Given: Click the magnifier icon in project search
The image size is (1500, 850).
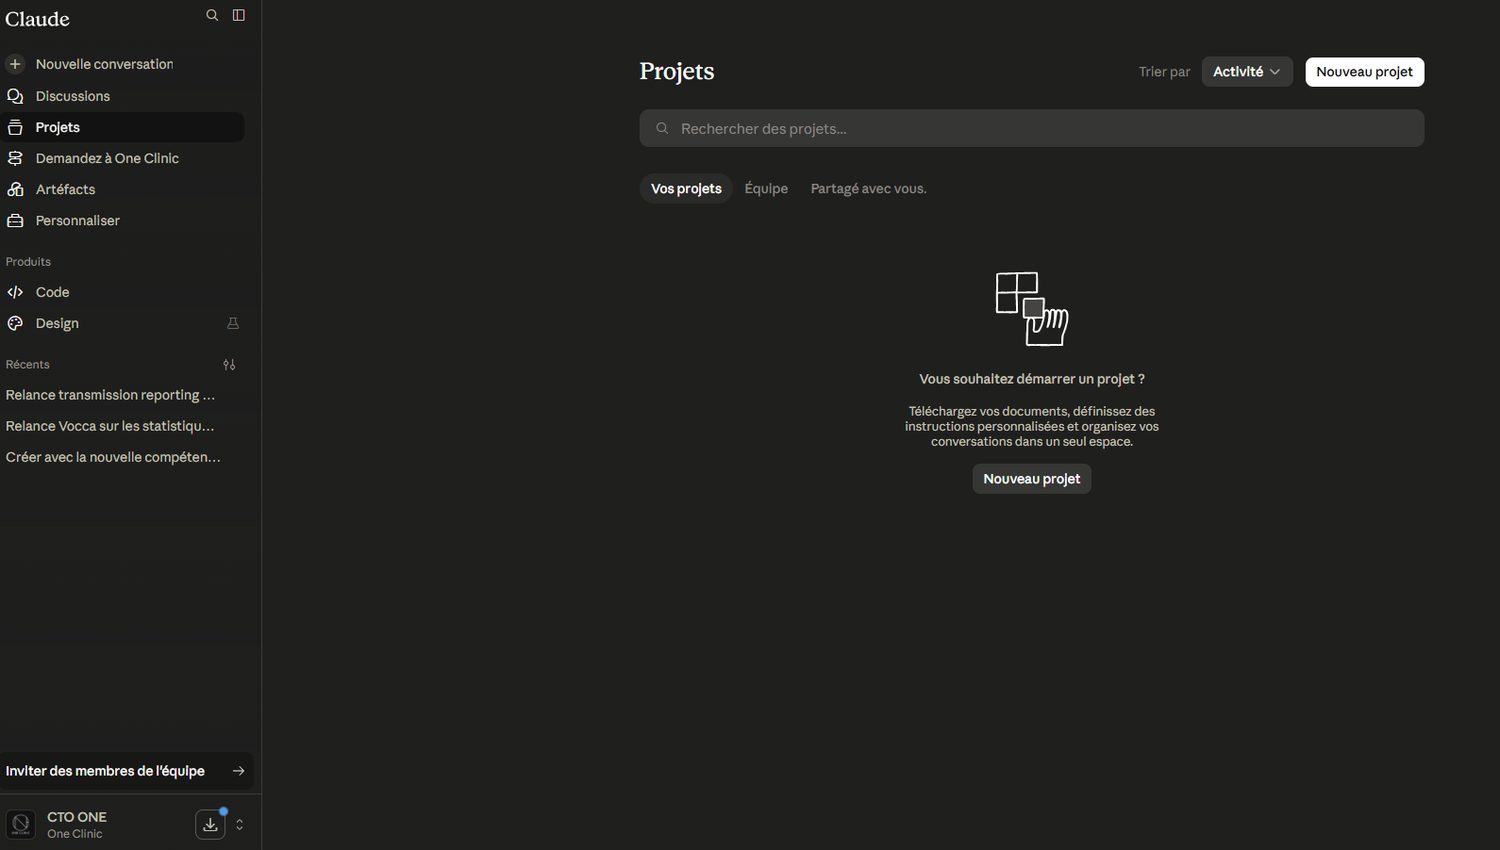Looking at the screenshot, I should click(x=662, y=128).
